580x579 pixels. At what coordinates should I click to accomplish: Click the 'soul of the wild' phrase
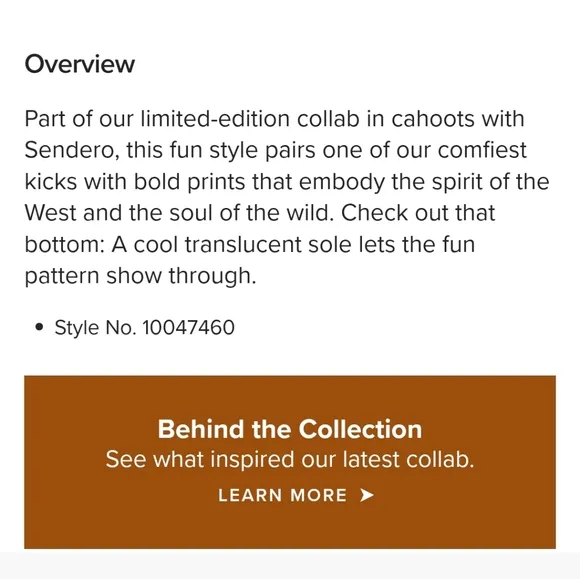[252, 213]
